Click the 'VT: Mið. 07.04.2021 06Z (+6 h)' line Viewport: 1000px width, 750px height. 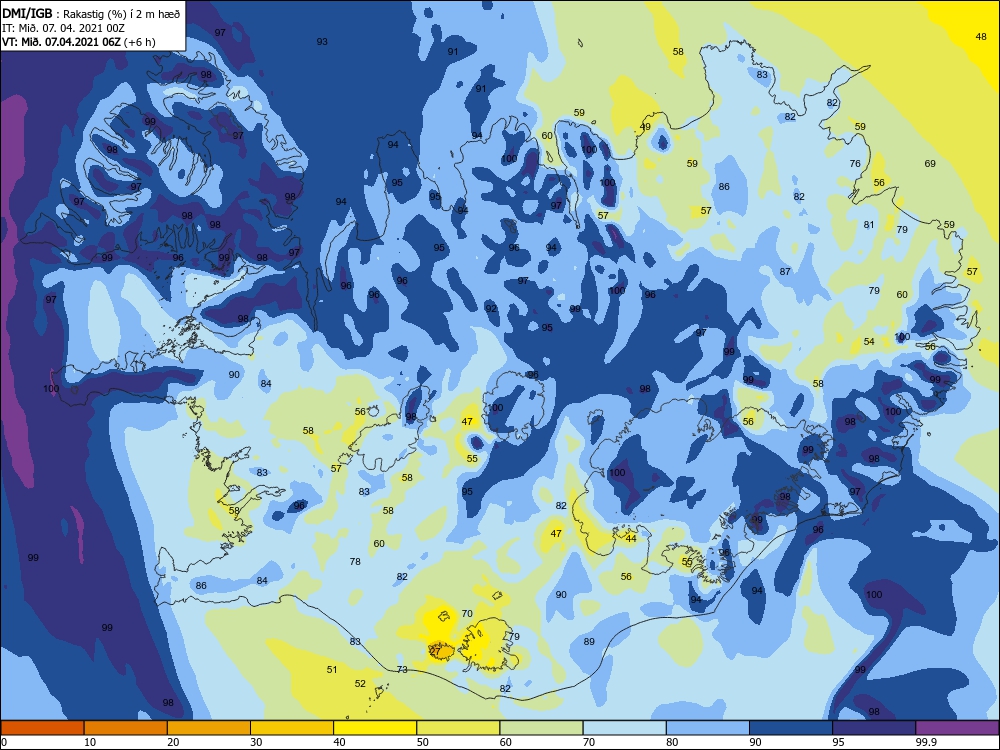tap(78, 42)
